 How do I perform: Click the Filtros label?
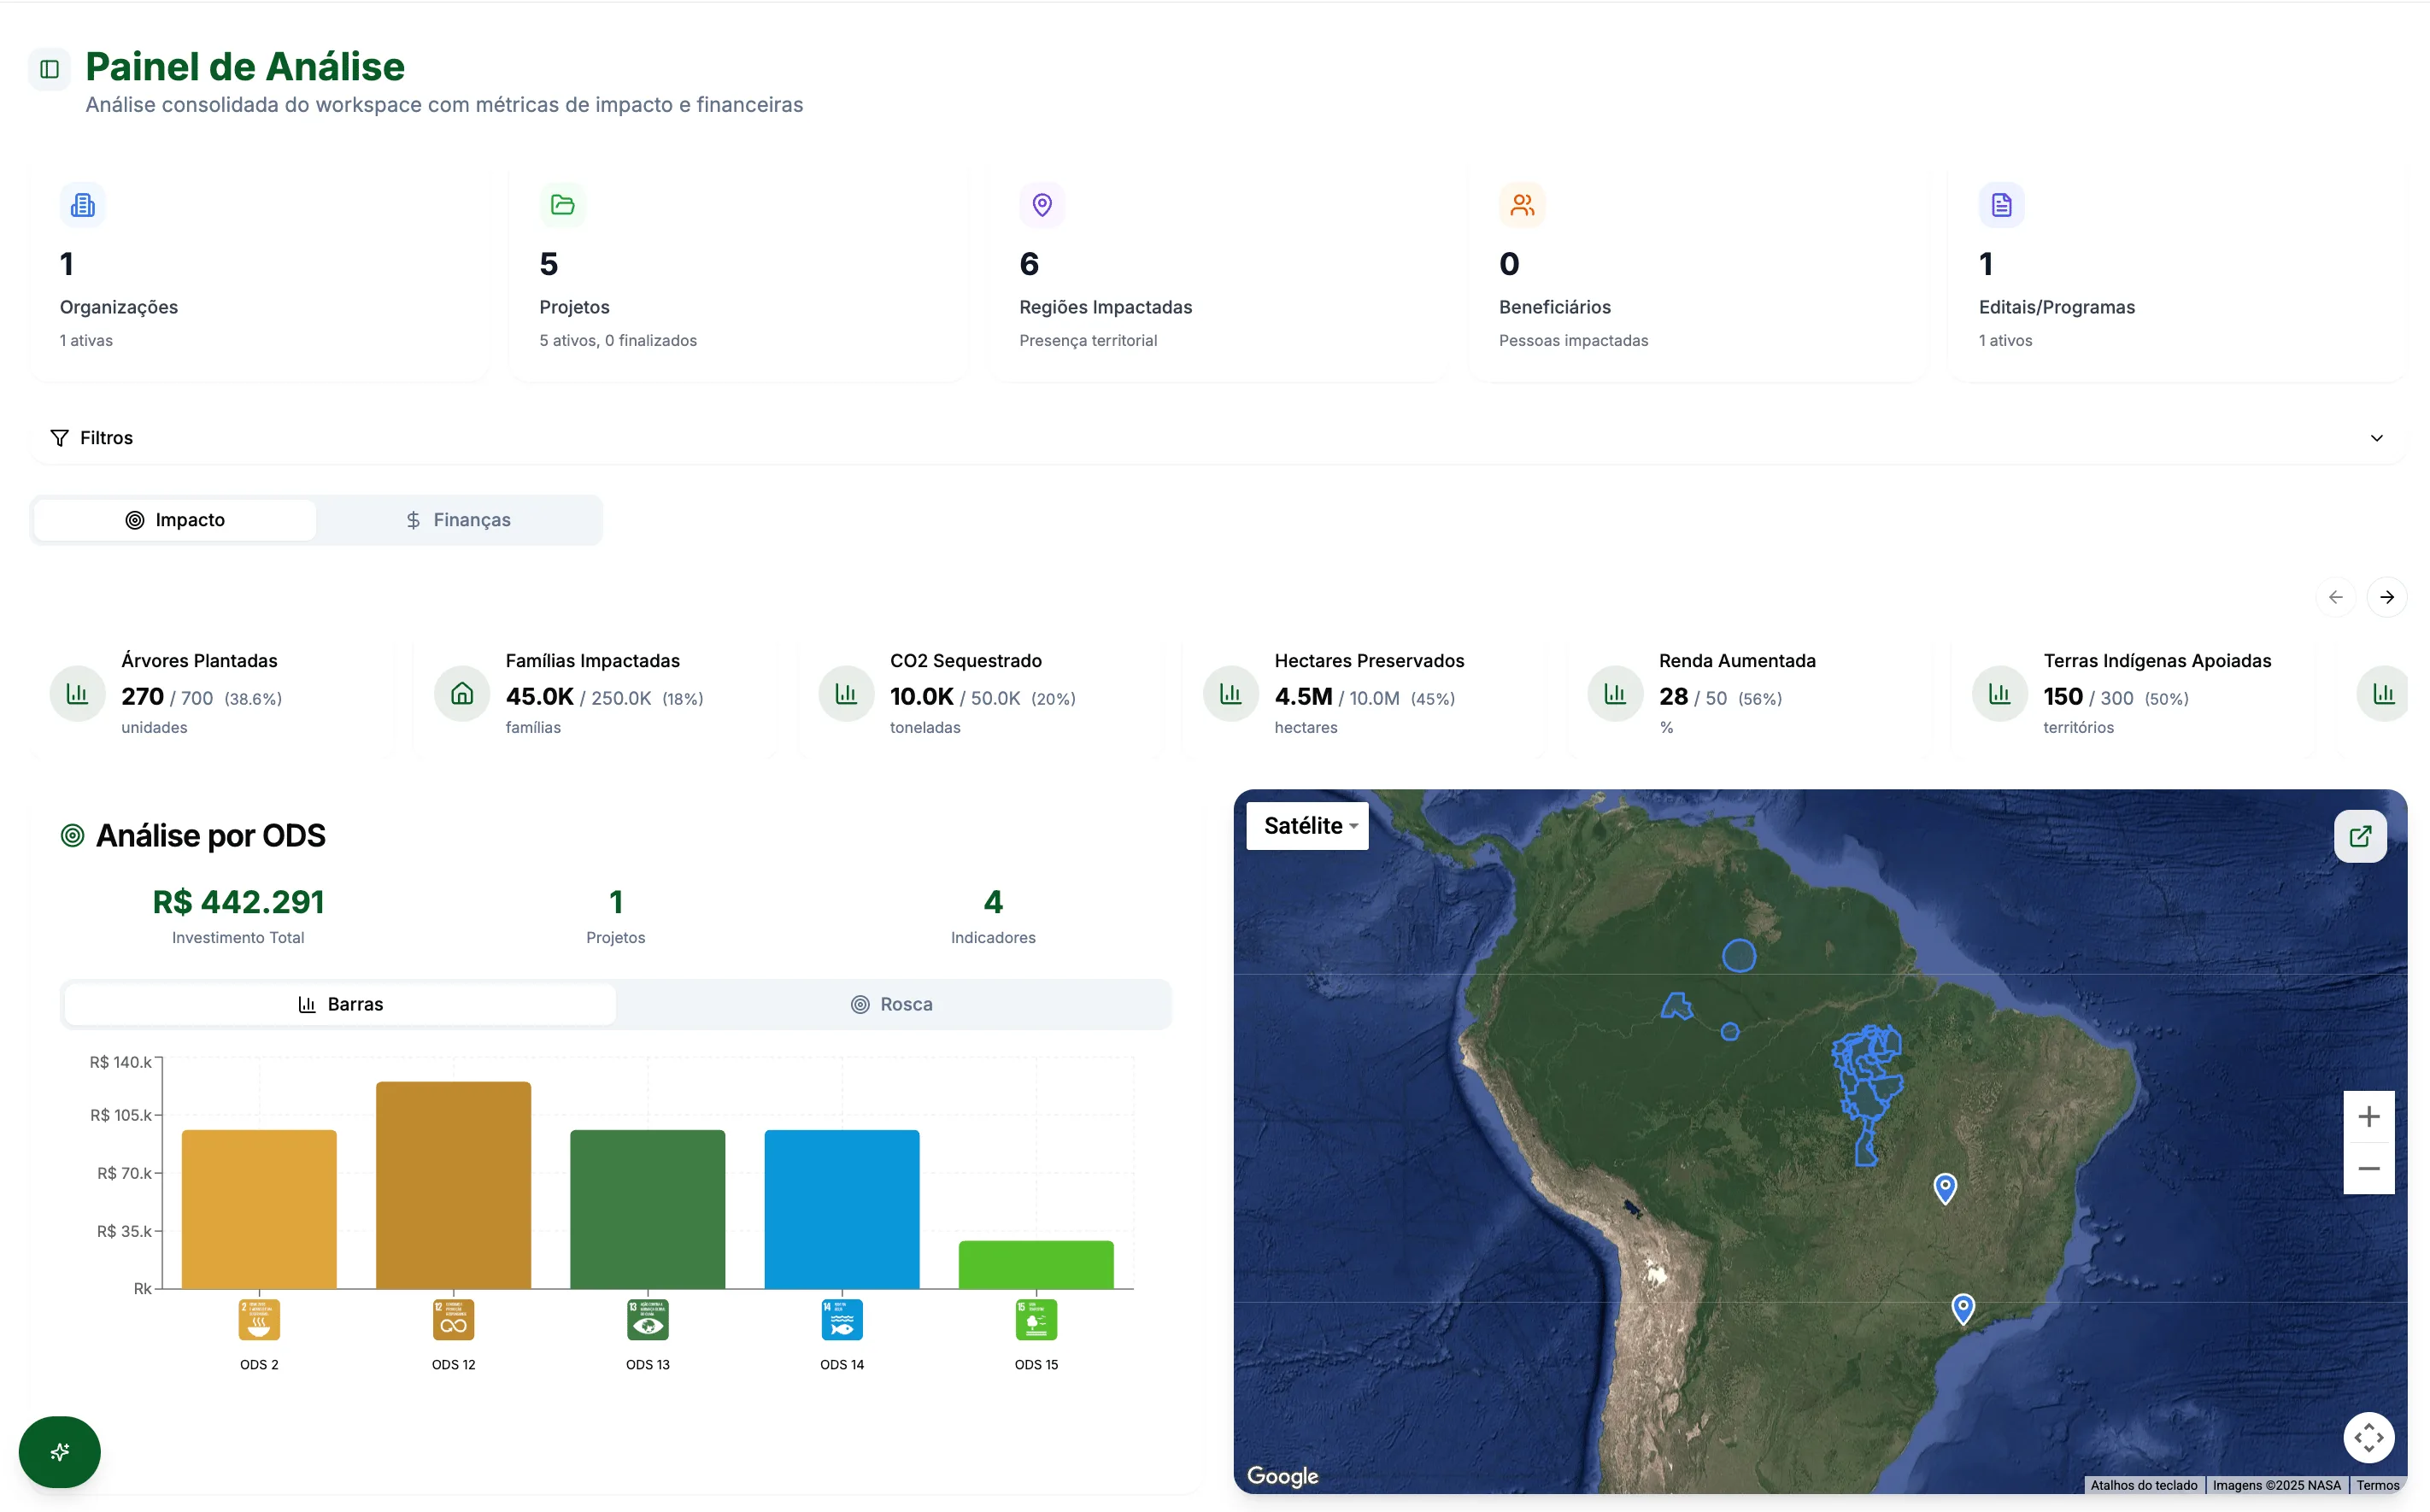point(106,438)
